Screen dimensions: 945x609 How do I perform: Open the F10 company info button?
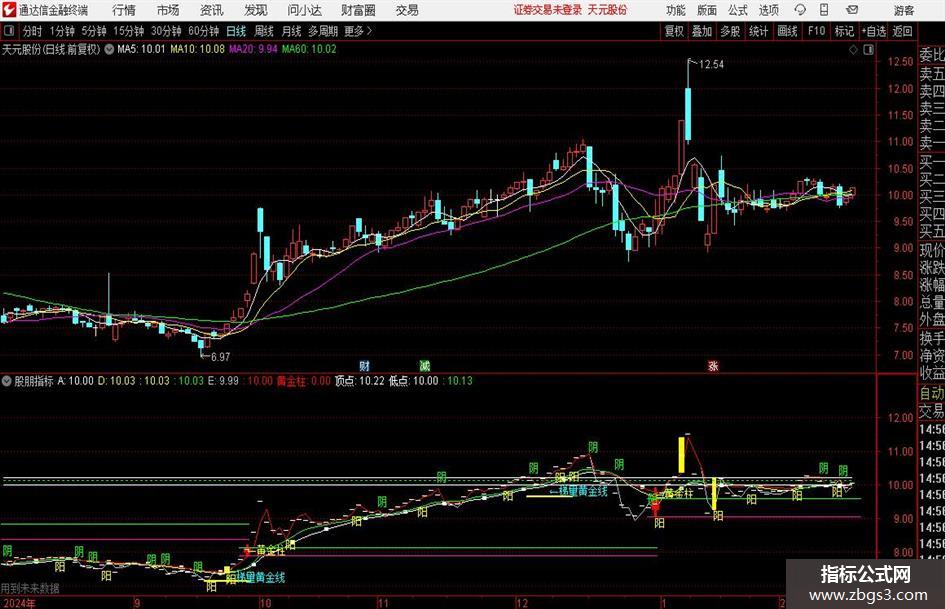(x=816, y=31)
